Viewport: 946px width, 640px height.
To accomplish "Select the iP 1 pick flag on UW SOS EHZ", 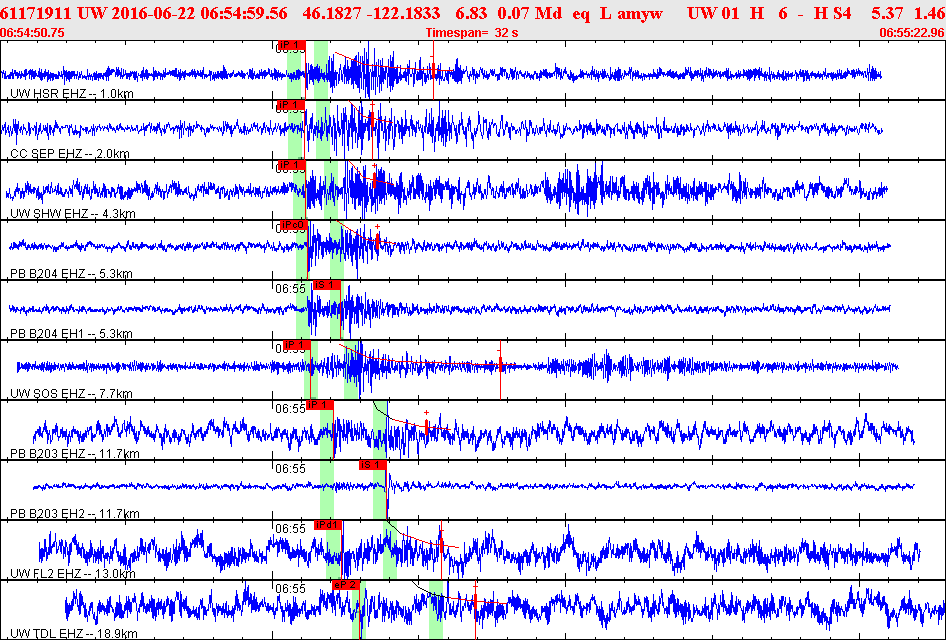I will tap(297, 345).
